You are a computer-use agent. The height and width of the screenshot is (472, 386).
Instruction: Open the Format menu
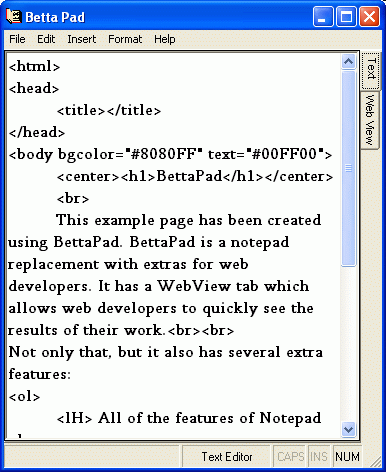tap(125, 39)
